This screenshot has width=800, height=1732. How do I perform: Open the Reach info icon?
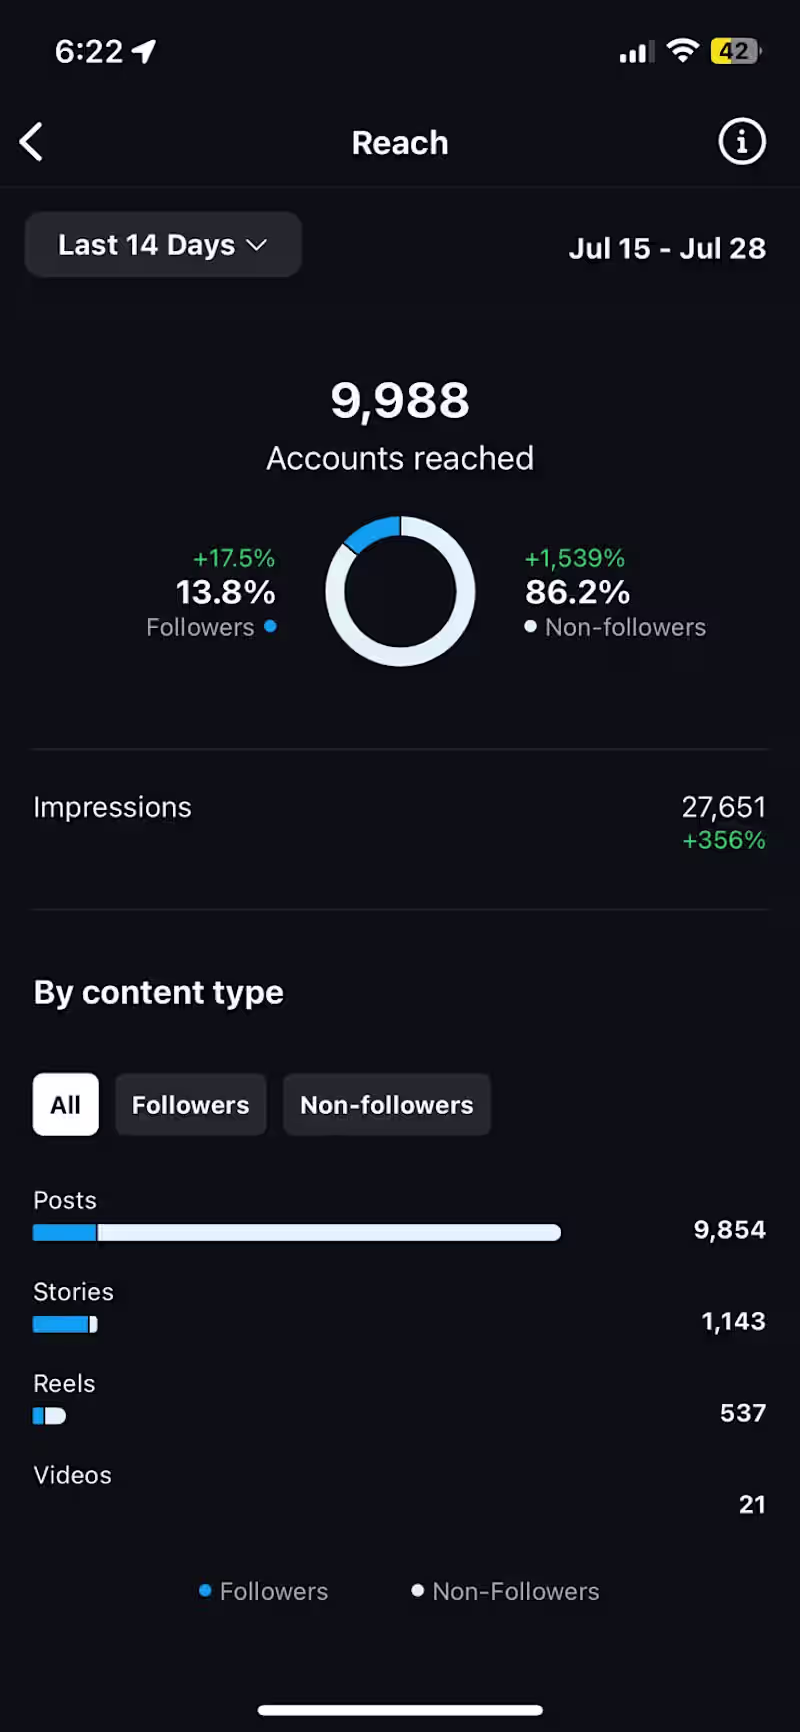click(742, 142)
